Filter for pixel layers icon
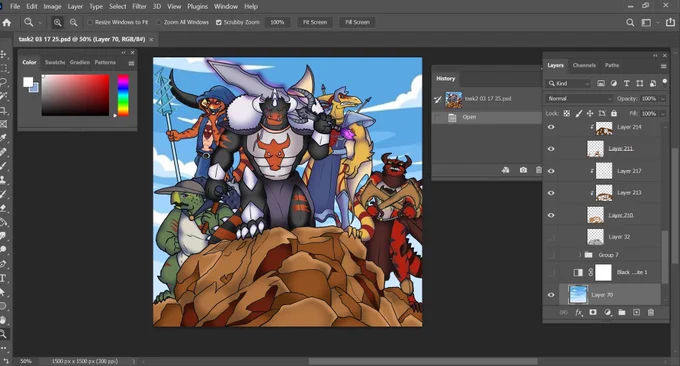The height and width of the screenshot is (366, 680). [x=601, y=83]
